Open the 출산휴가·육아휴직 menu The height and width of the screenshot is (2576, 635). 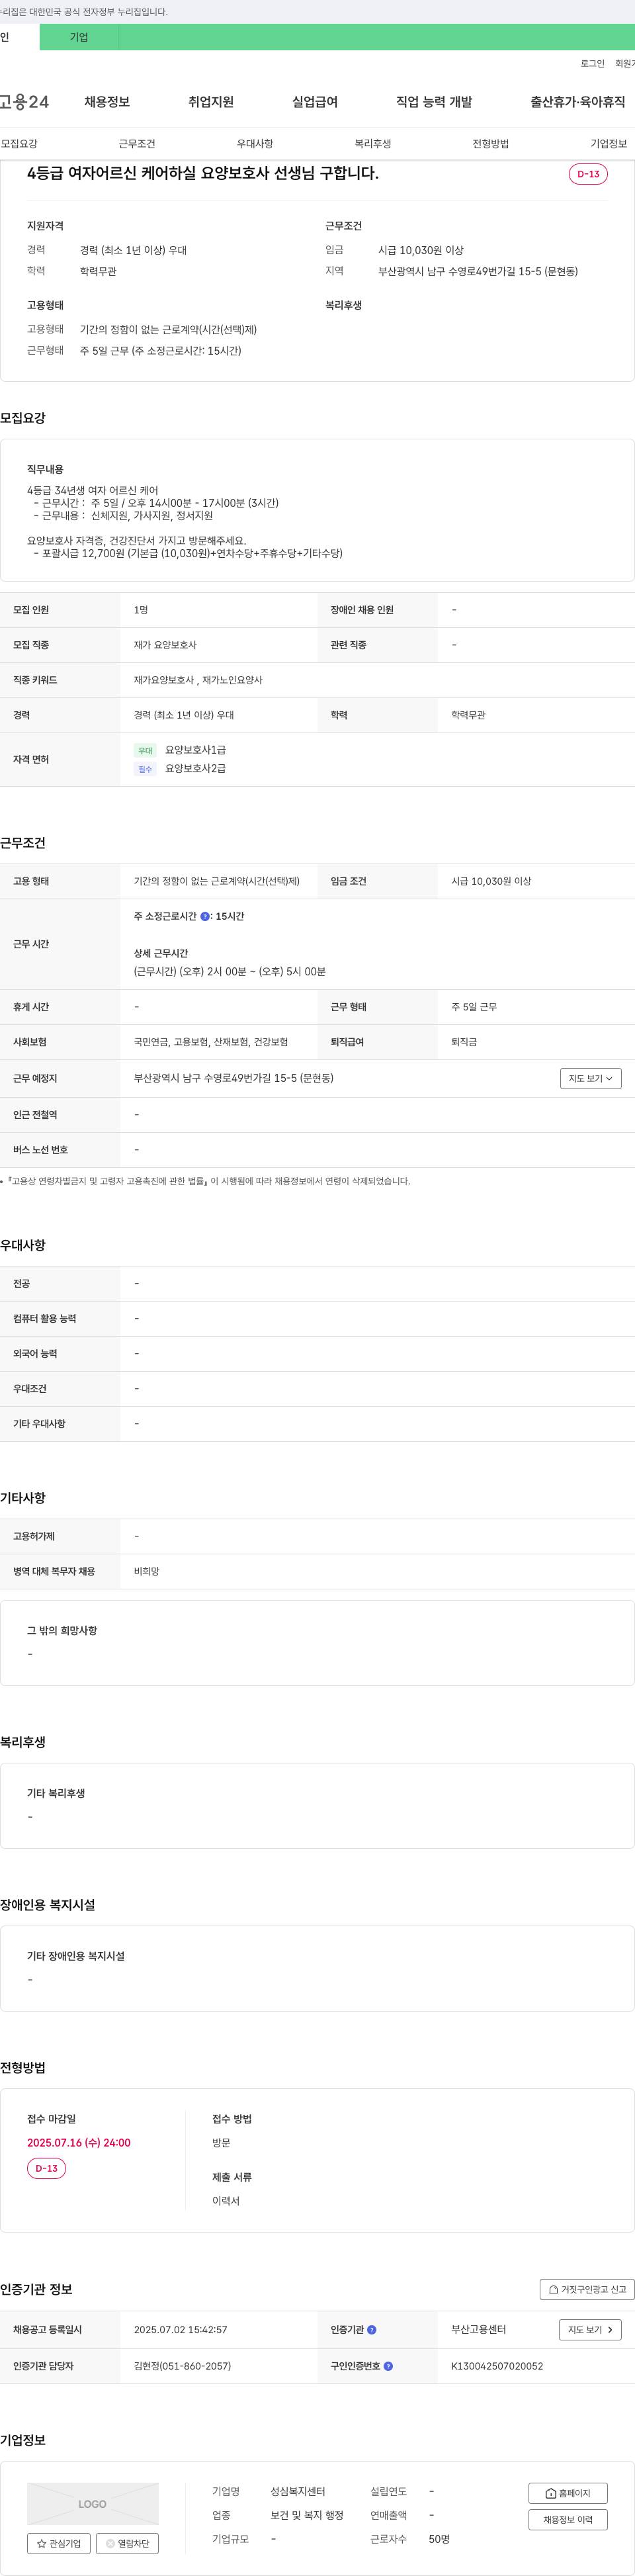tap(578, 102)
